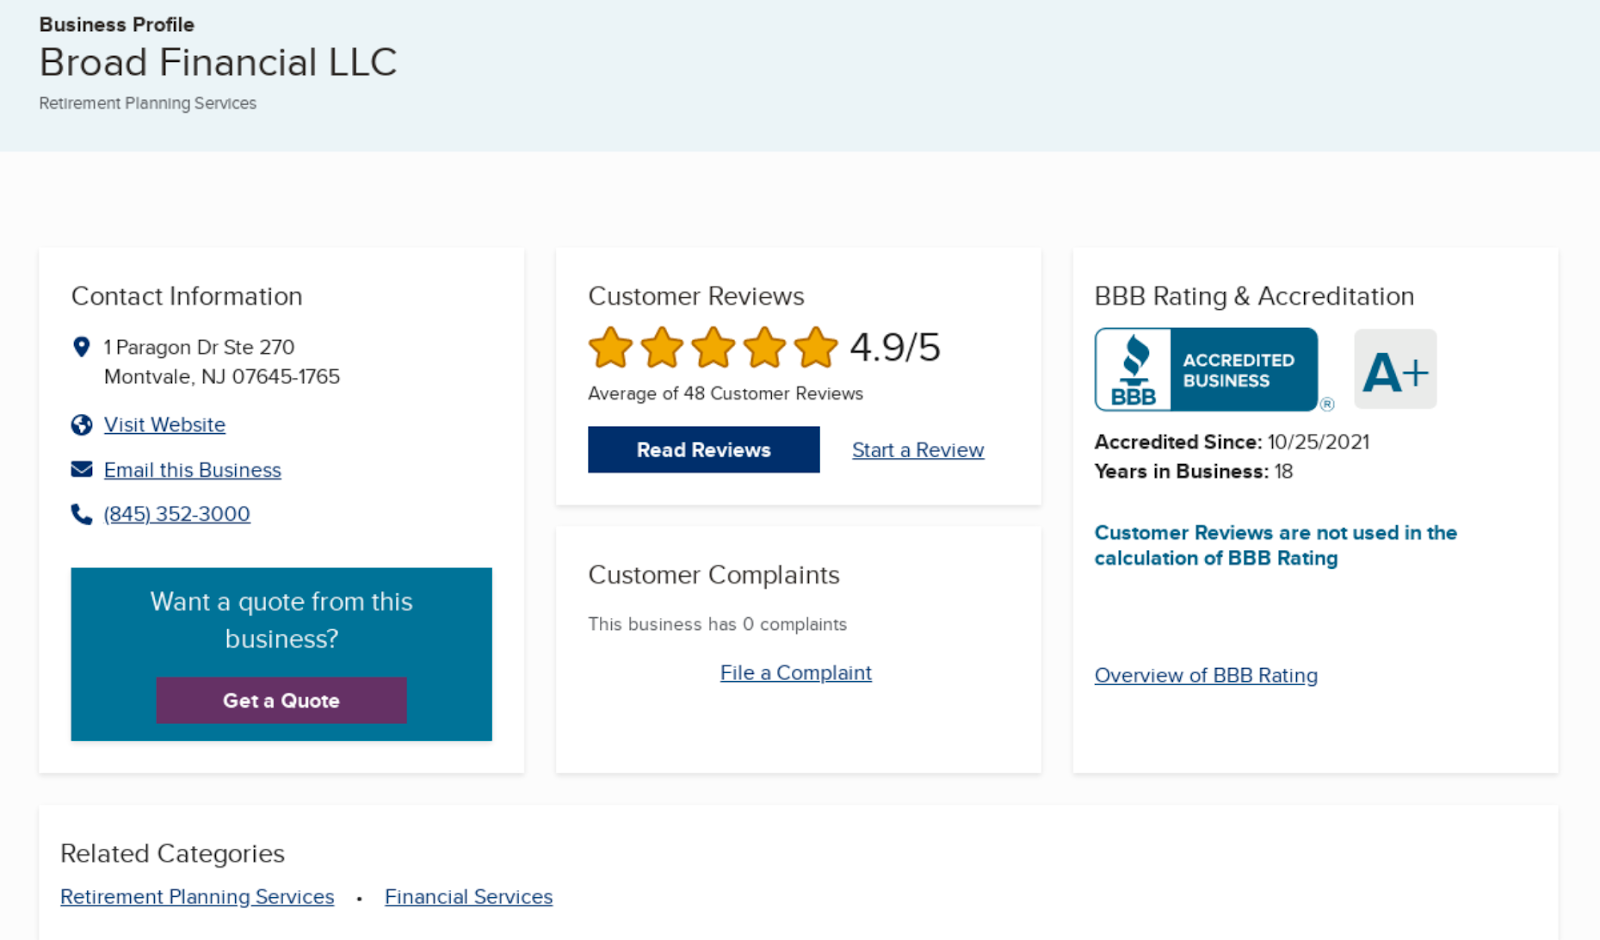Click the fifth gold review star
This screenshot has width=1600, height=940.
[816, 348]
